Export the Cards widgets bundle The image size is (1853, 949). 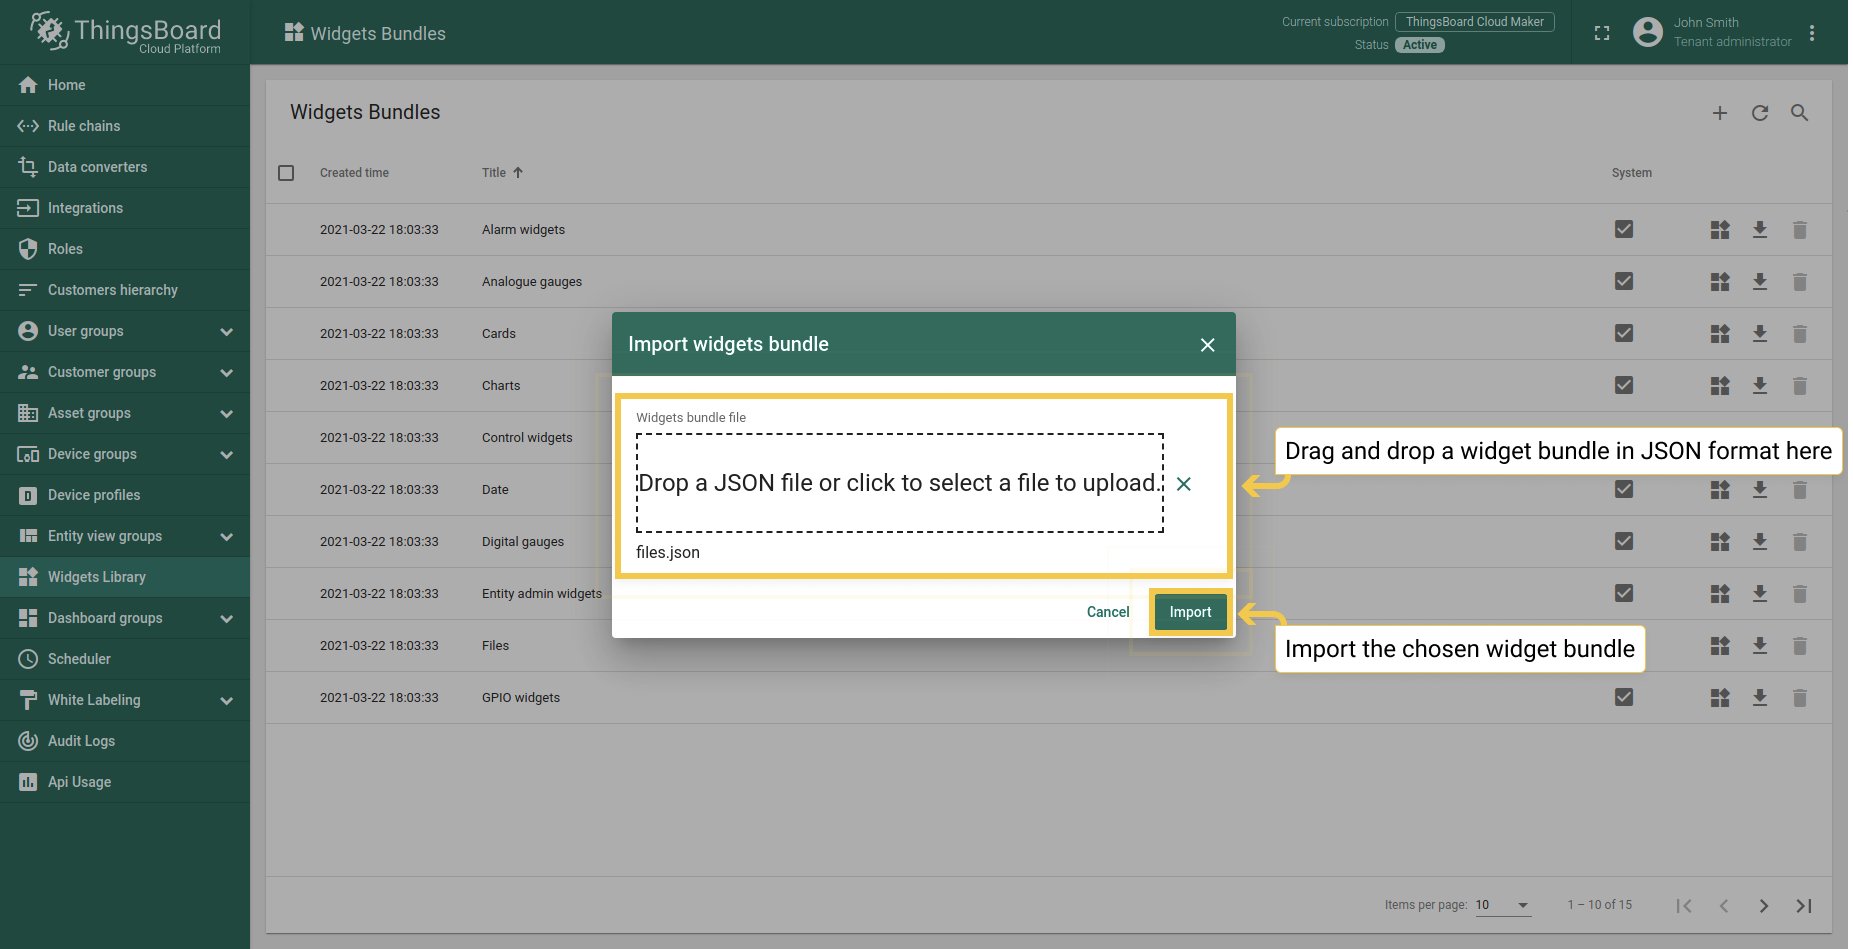pos(1760,334)
